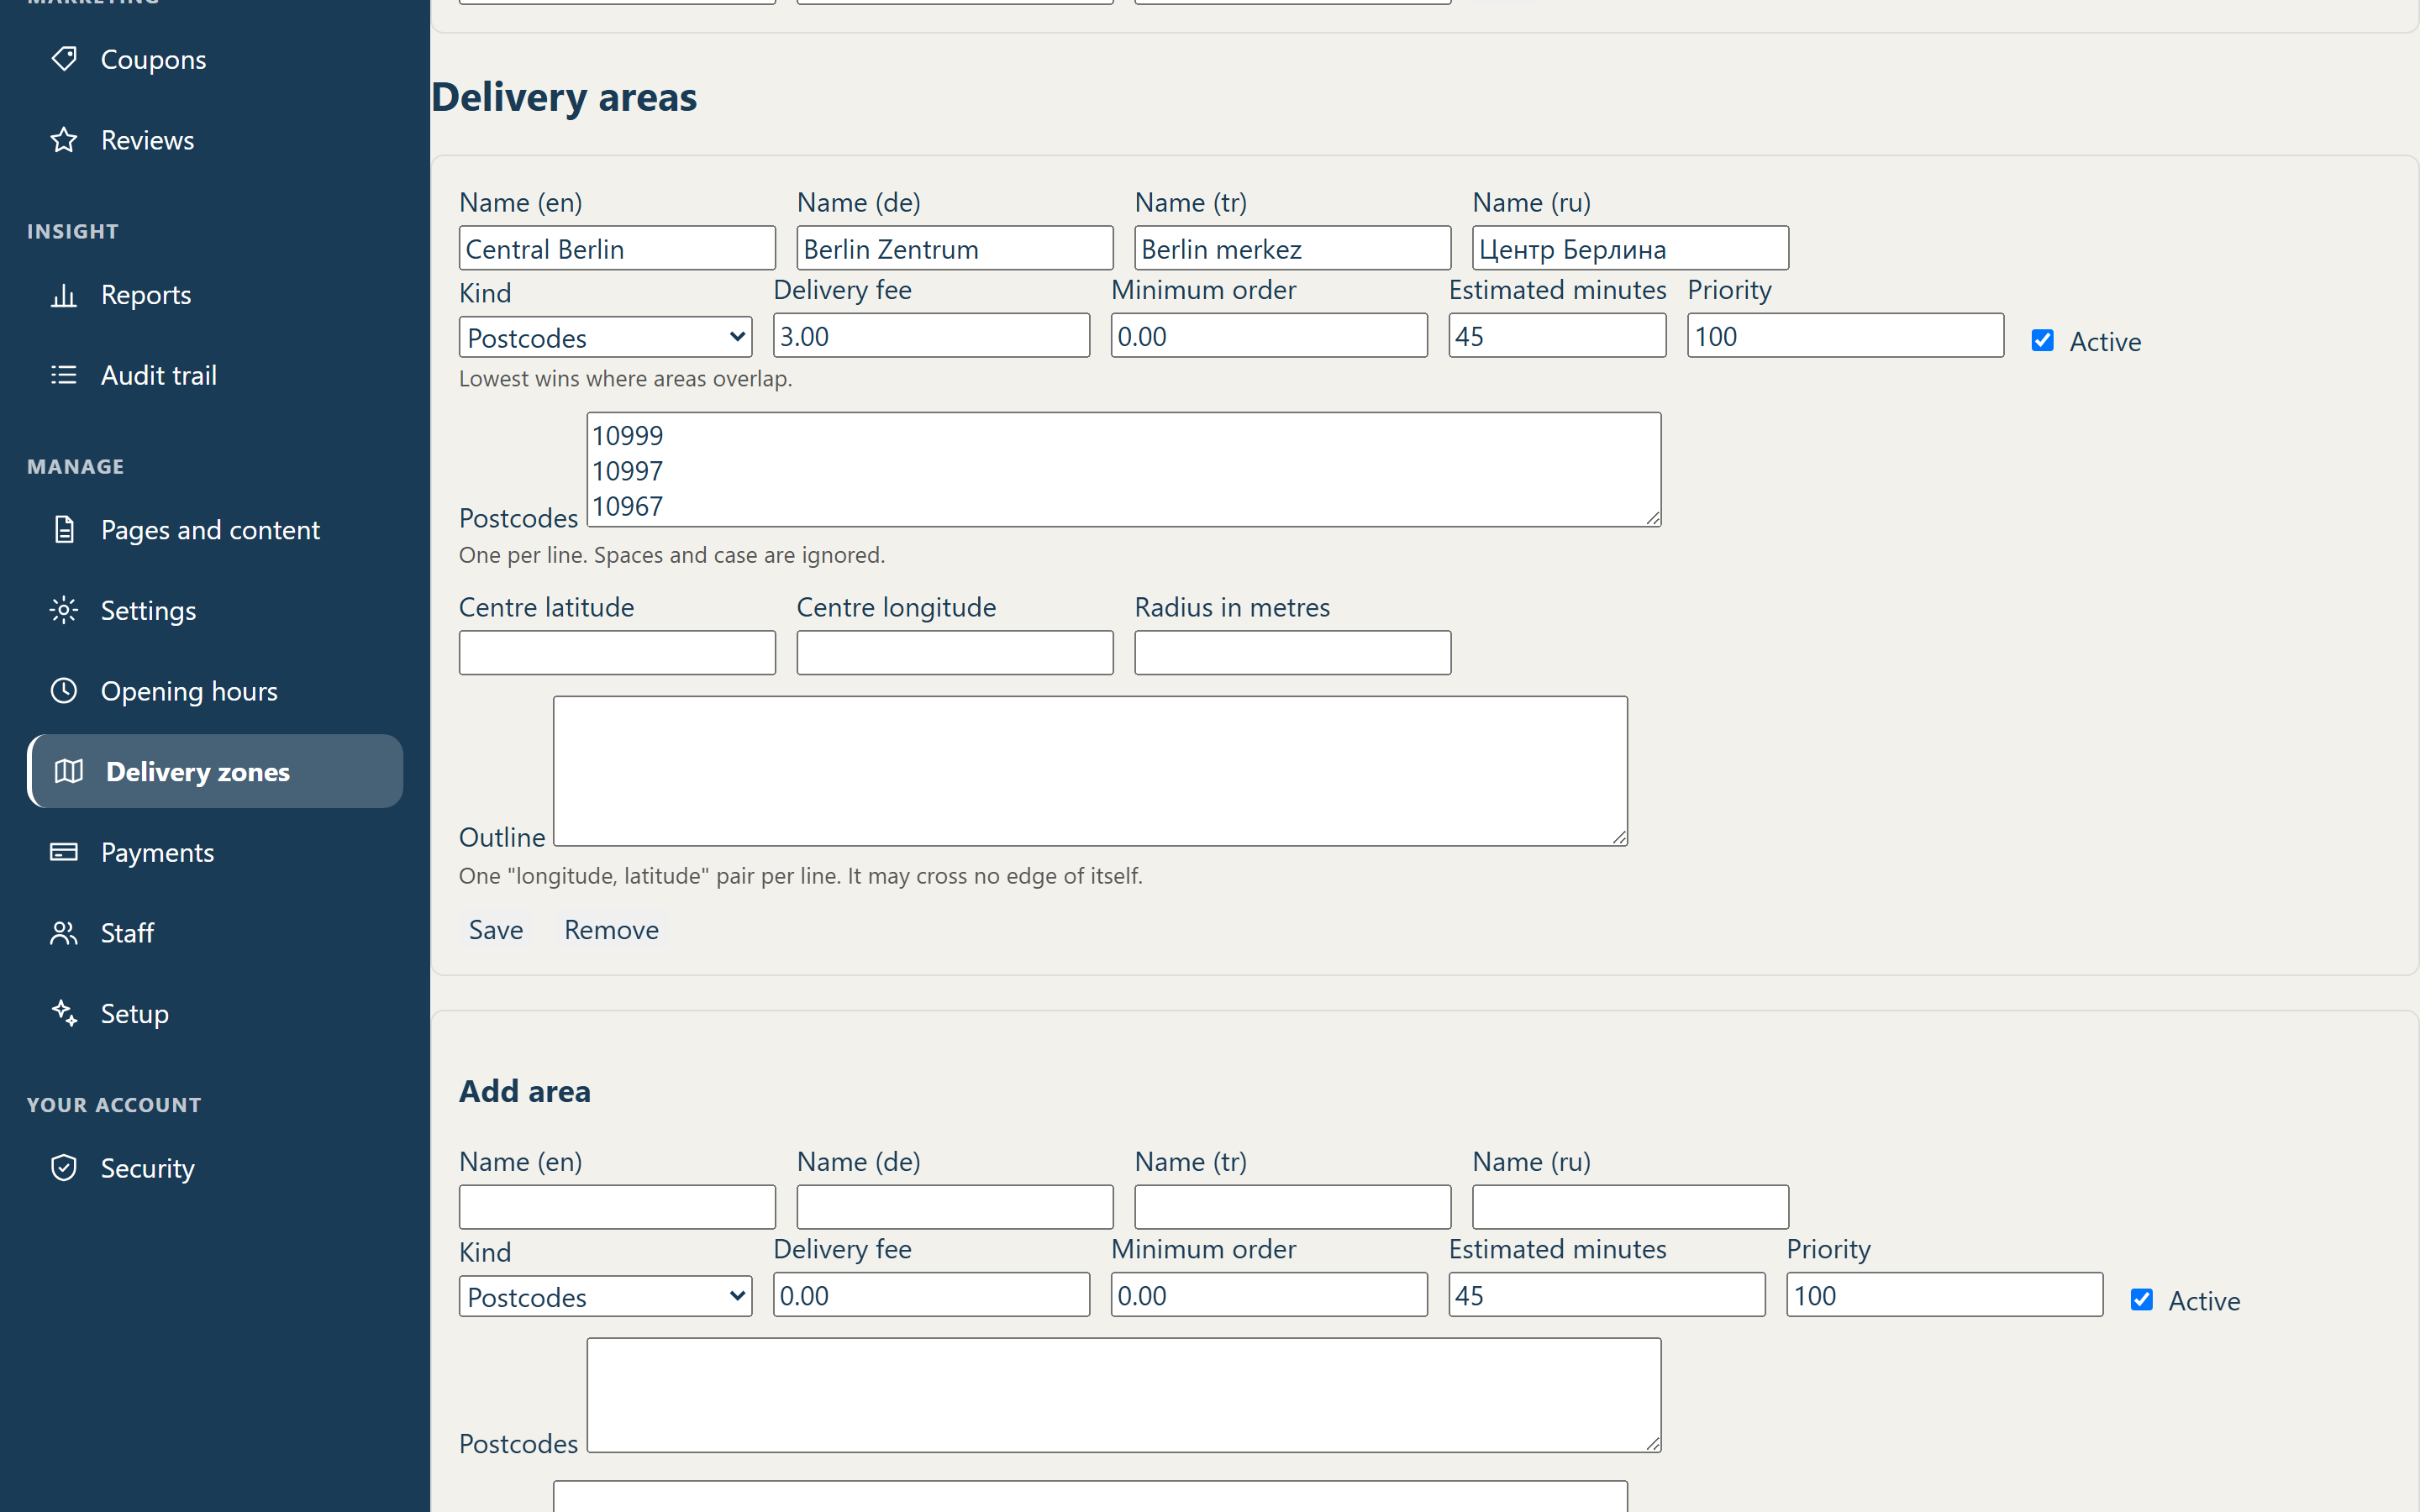Click the Staff people icon
This screenshot has width=2420, height=1512.
tap(64, 933)
